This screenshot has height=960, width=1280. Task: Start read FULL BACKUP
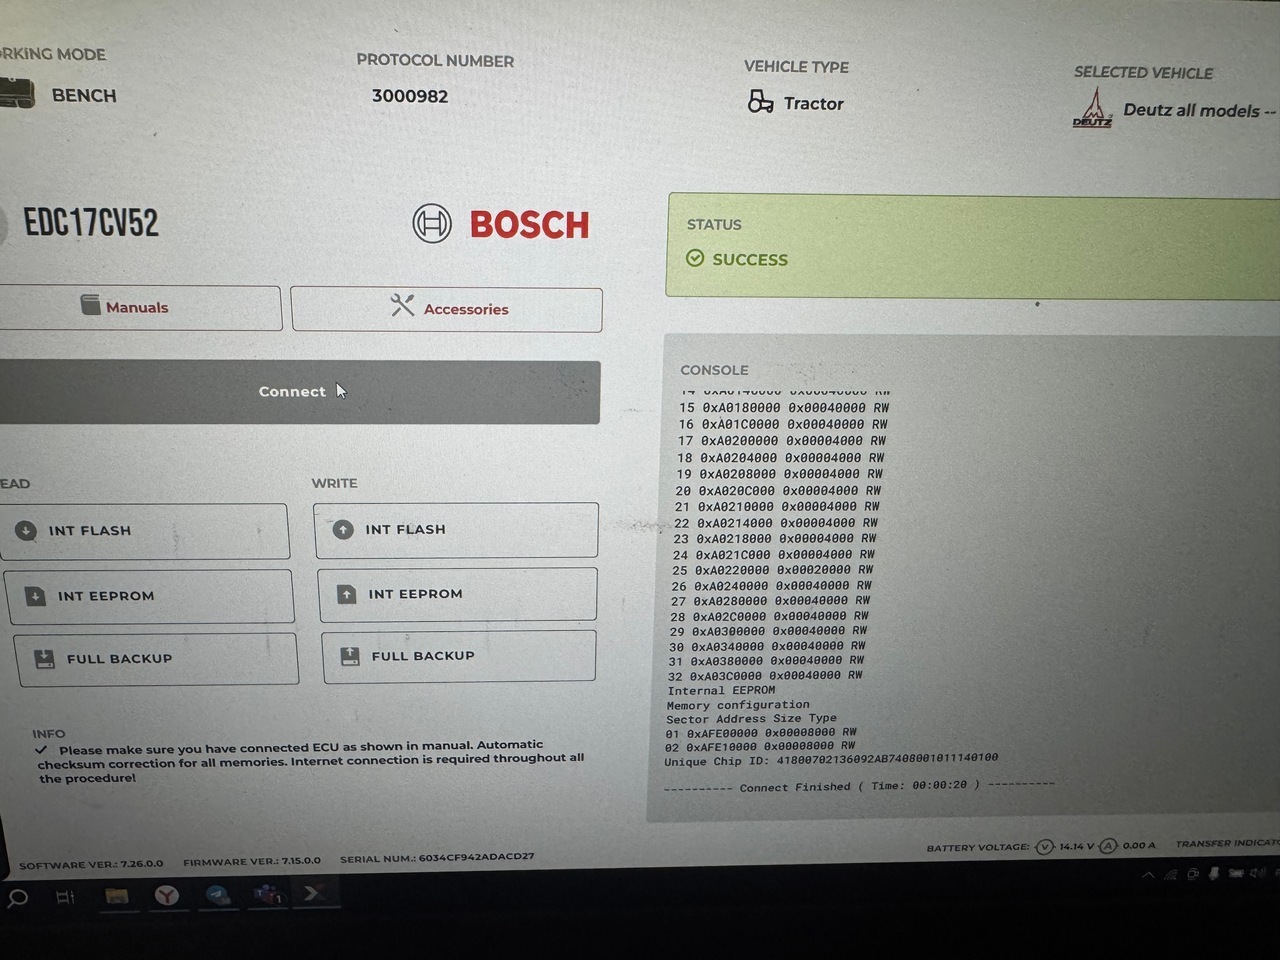coord(156,659)
